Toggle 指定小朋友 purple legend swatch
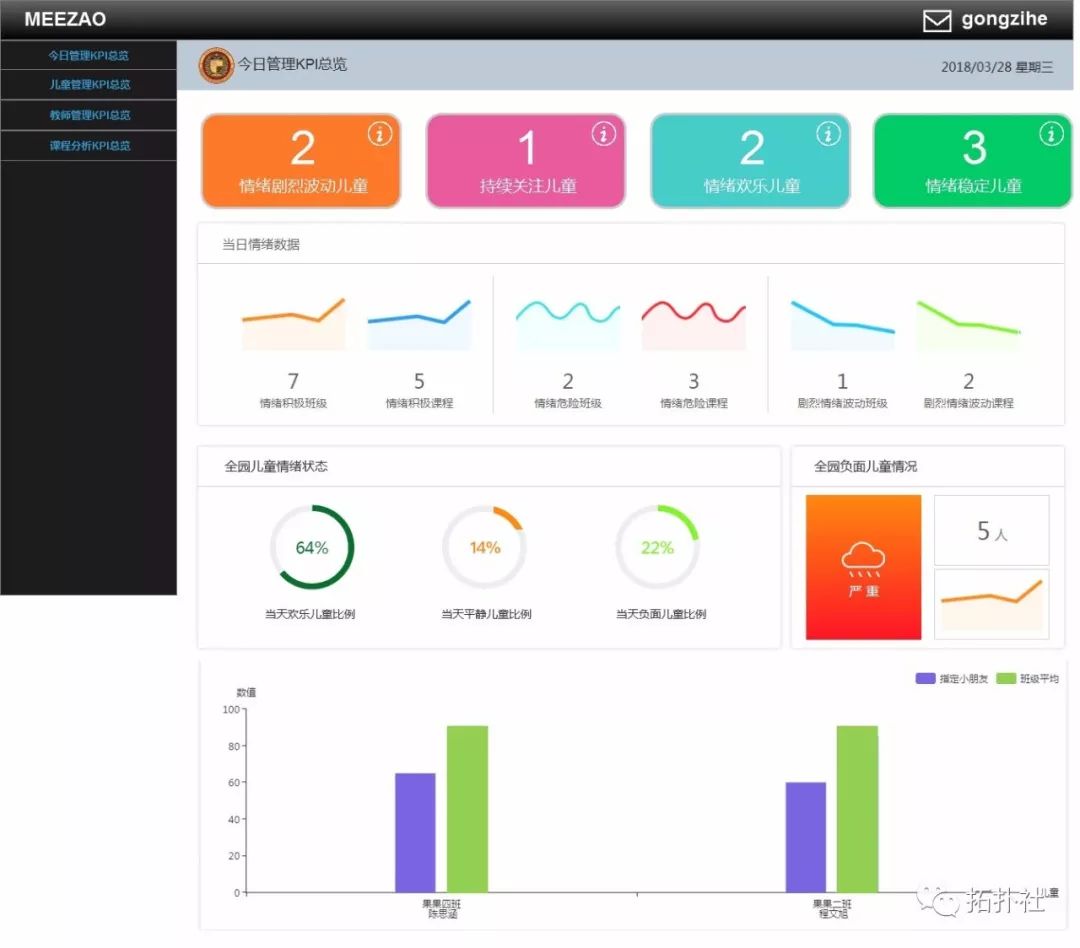Image resolution: width=1080 pixels, height=948 pixels. coord(925,679)
